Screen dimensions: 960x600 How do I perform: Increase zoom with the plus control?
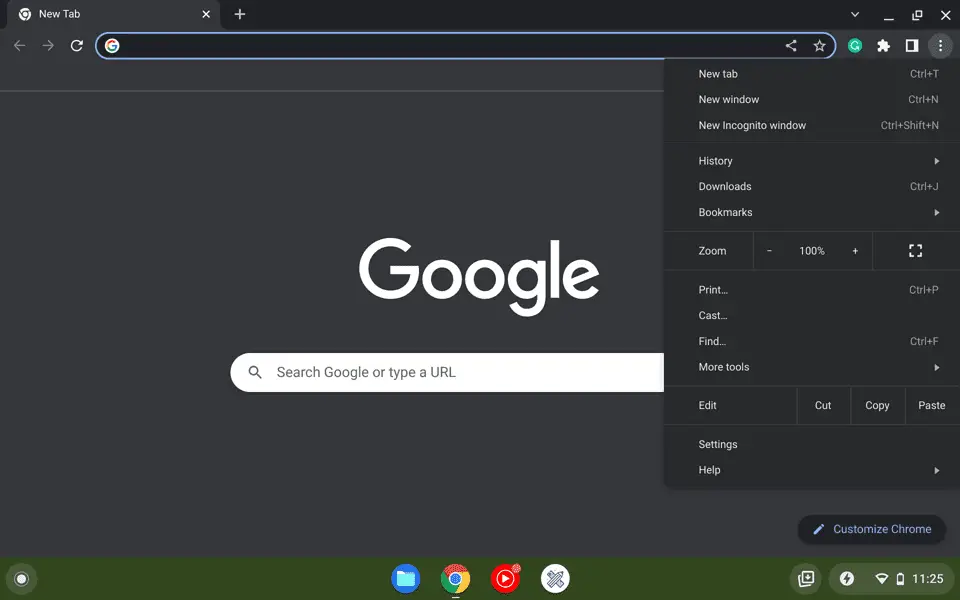(x=855, y=251)
